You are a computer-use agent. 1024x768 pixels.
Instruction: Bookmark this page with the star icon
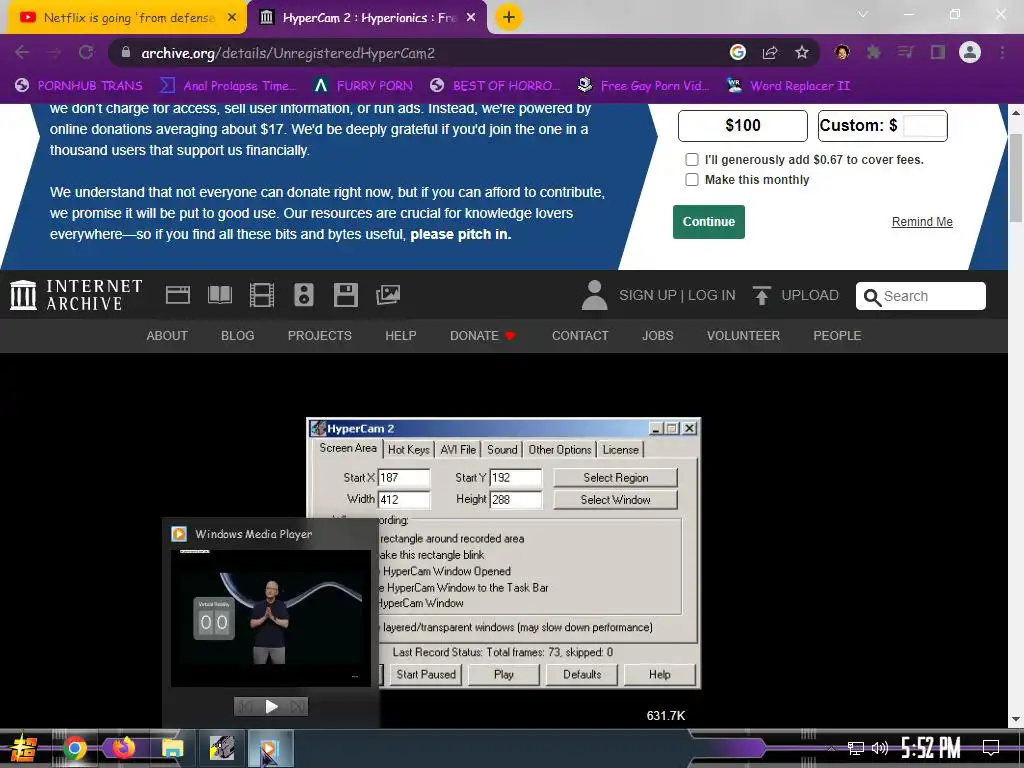click(x=802, y=52)
